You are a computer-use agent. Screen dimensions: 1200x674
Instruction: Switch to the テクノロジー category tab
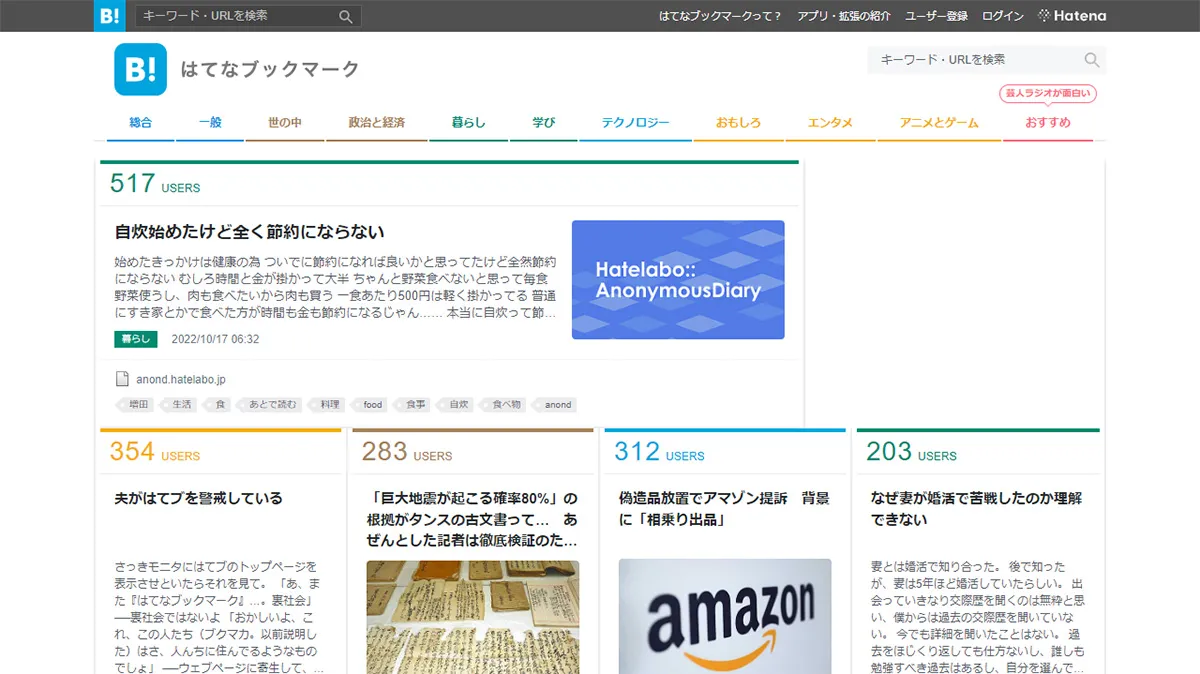click(x=635, y=121)
